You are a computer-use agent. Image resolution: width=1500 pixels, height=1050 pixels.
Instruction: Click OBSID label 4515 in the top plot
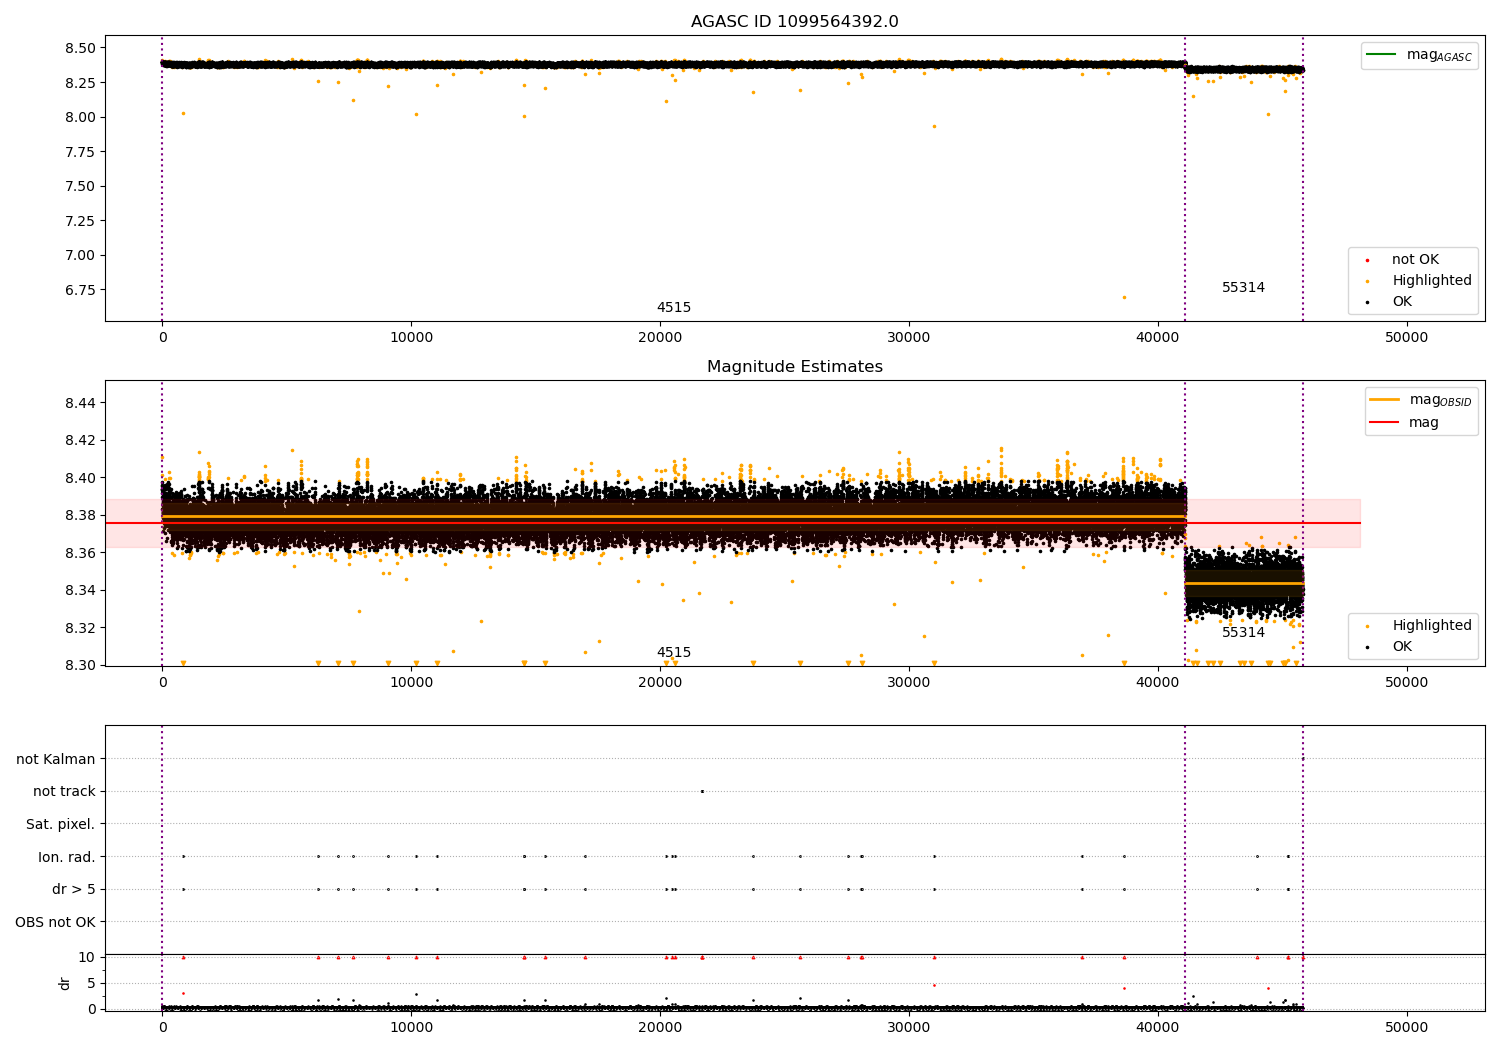click(674, 308)
